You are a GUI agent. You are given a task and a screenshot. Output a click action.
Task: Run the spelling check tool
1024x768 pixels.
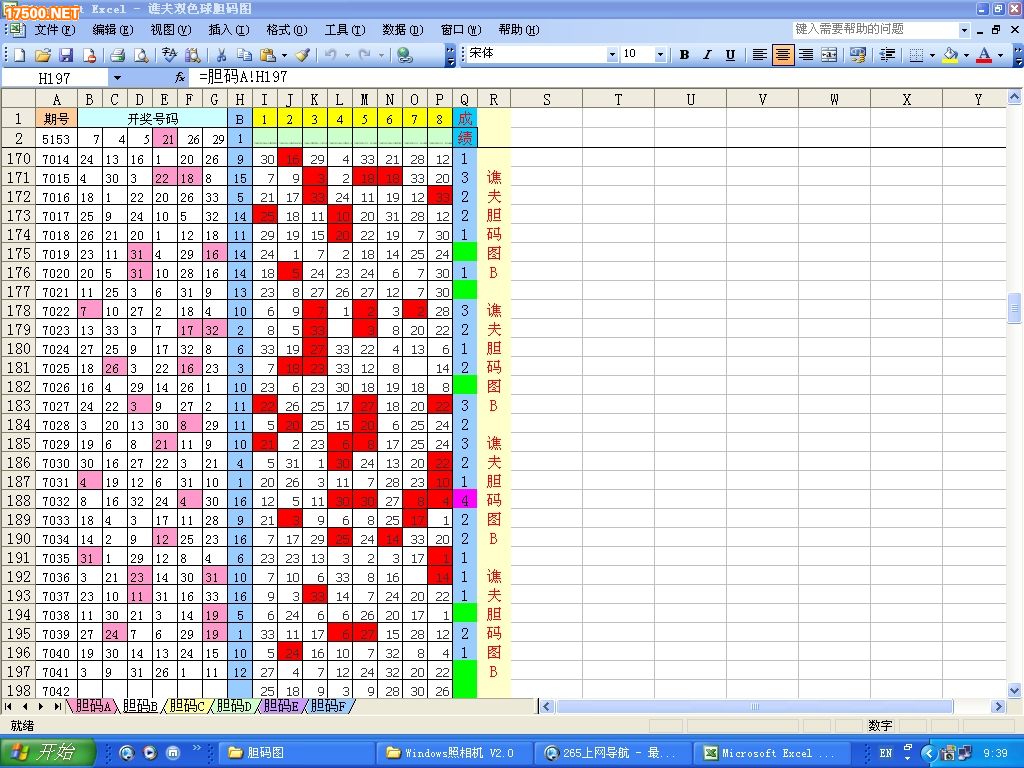tap(169, 56)
